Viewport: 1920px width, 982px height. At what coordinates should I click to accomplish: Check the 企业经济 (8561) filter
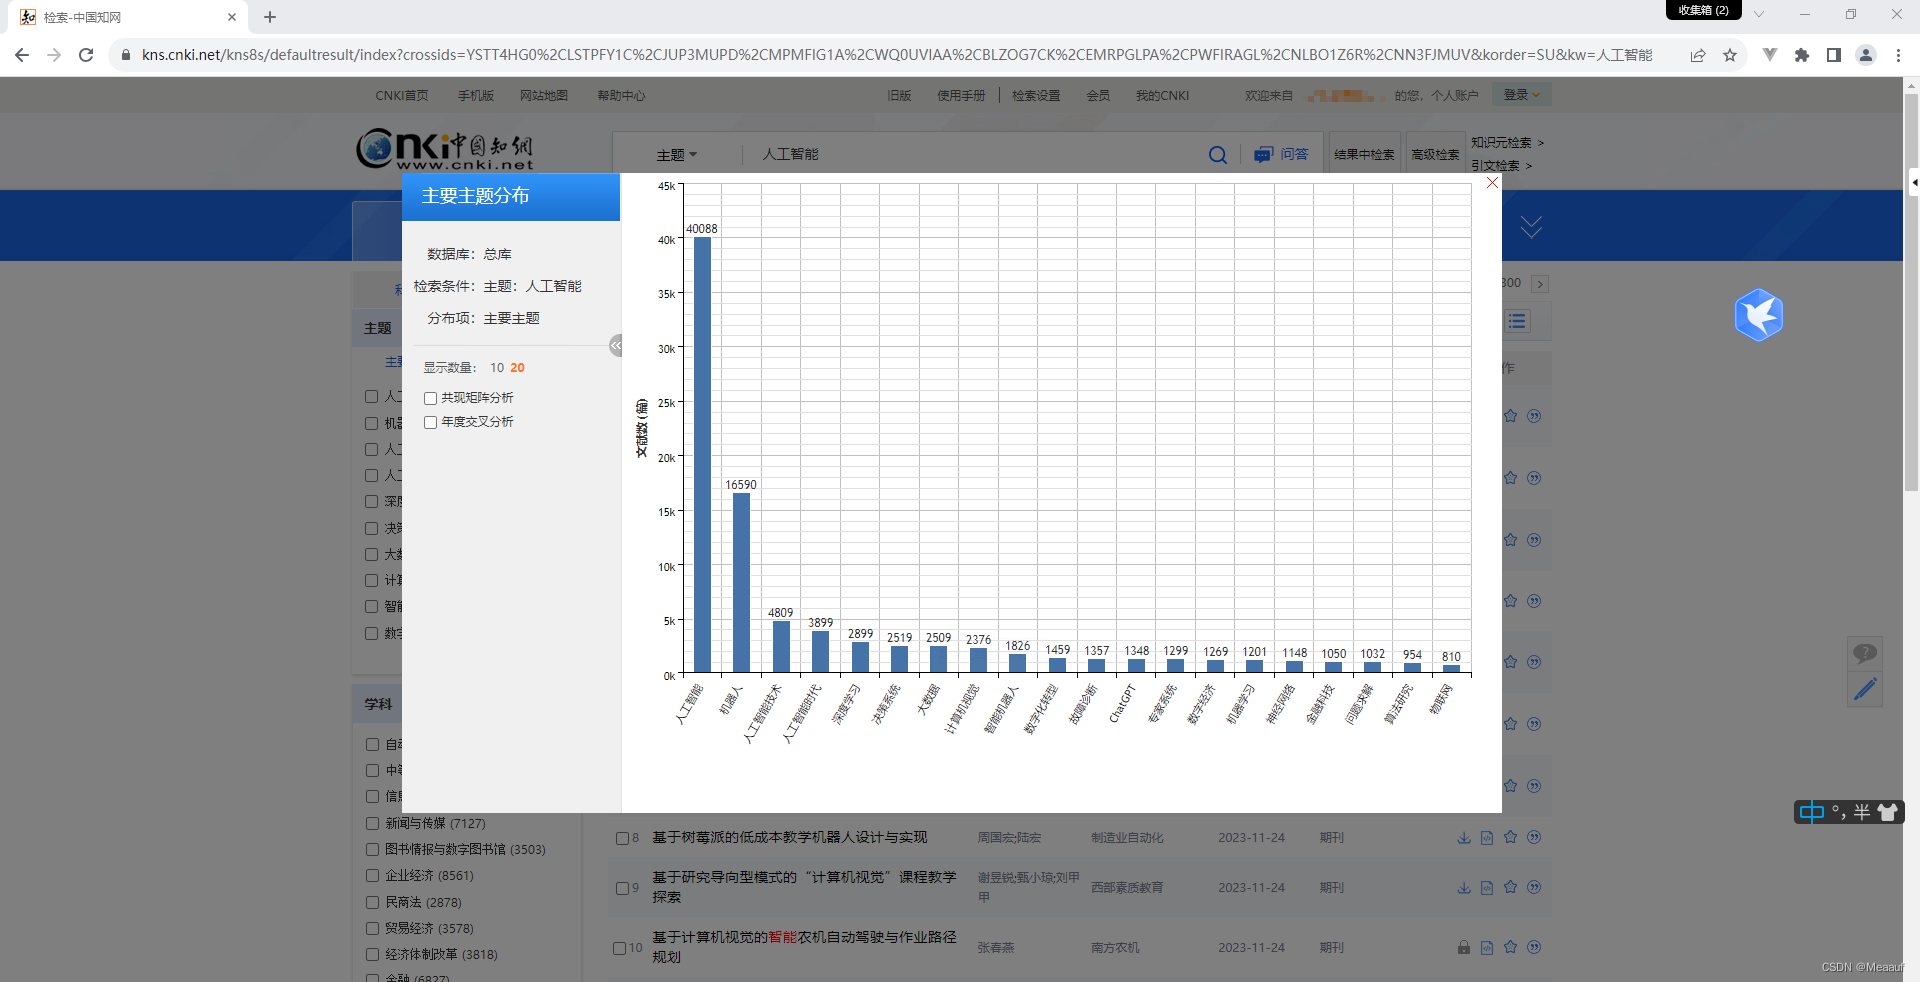(372, 876)
